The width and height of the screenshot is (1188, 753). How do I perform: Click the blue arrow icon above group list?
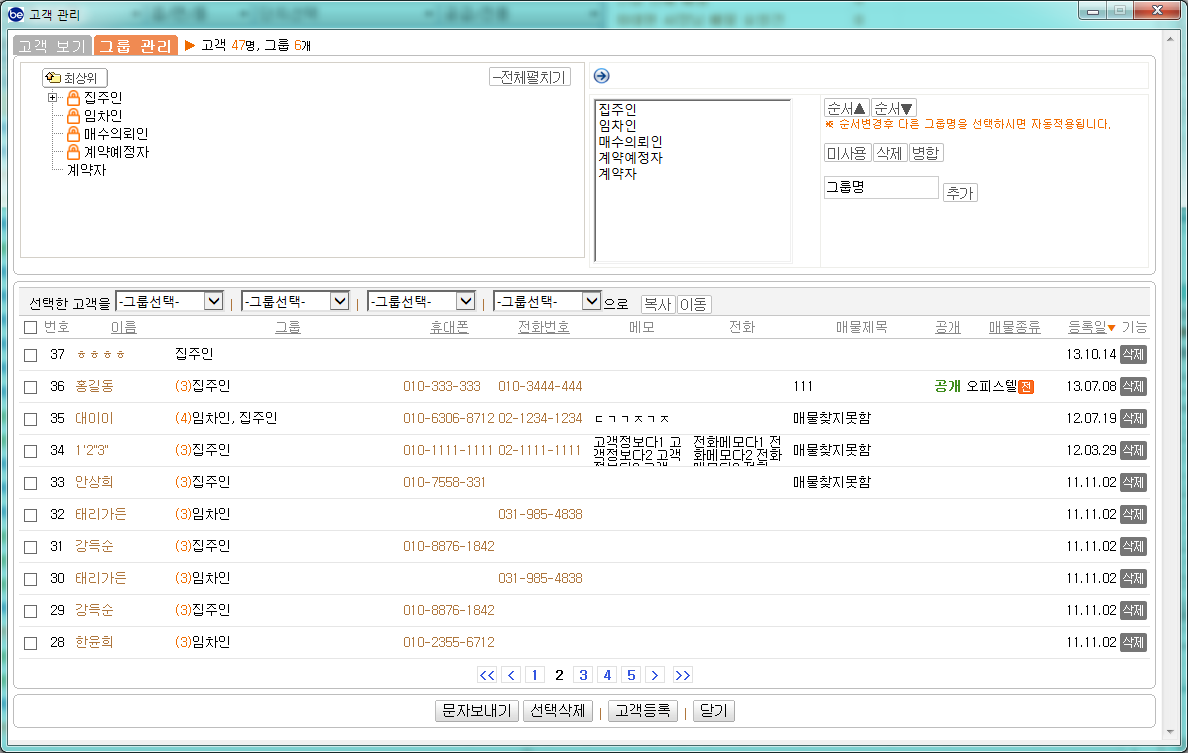tap(602, 76)
